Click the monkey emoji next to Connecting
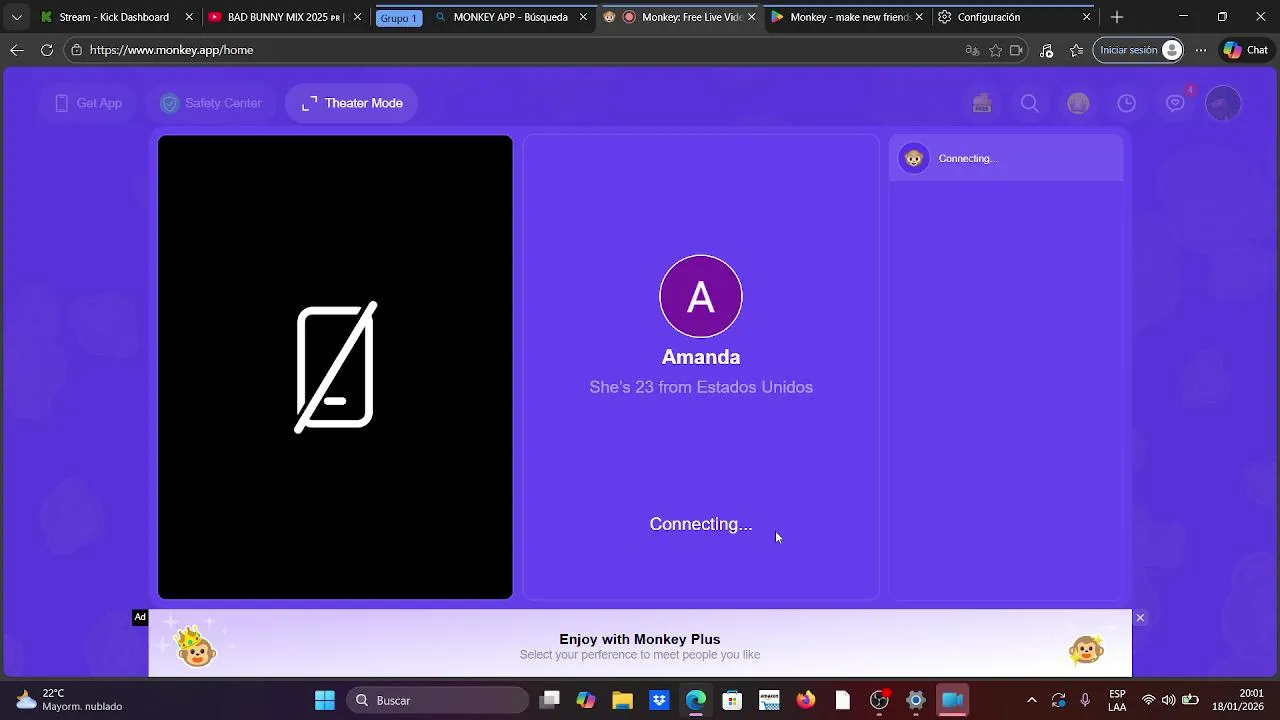1280x720 pixels. 914,158
